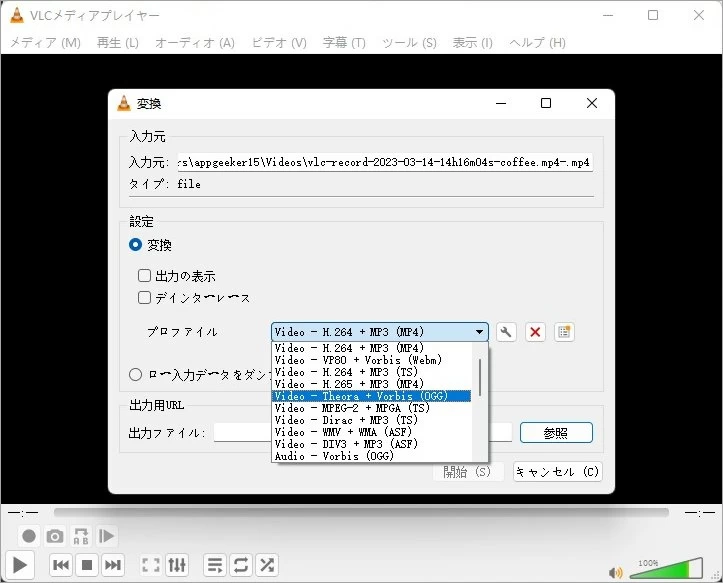Adjust the volume slider at 100%
723x583 pixels.
tap(666, 568)
